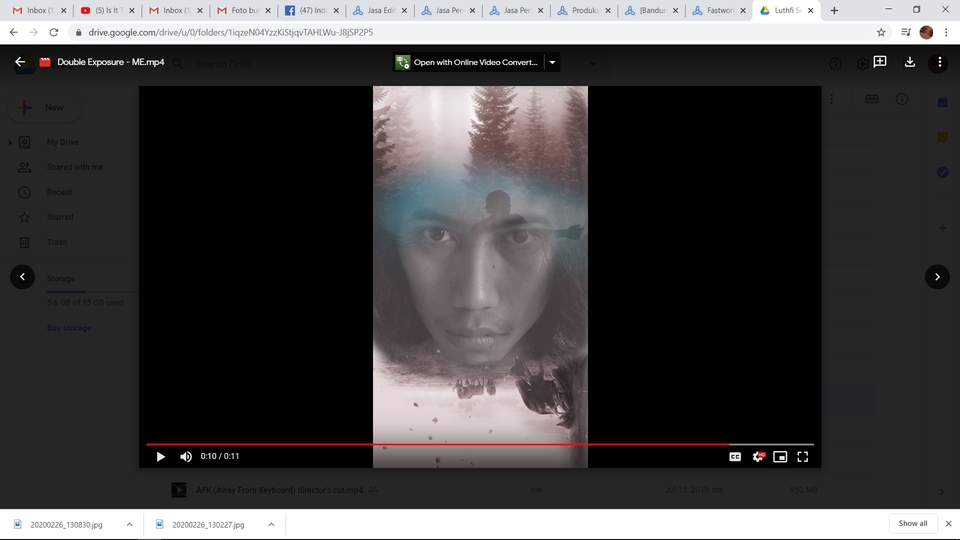
Task: Switch to the Foto bul Gmail tab
Action: point(244,10)
